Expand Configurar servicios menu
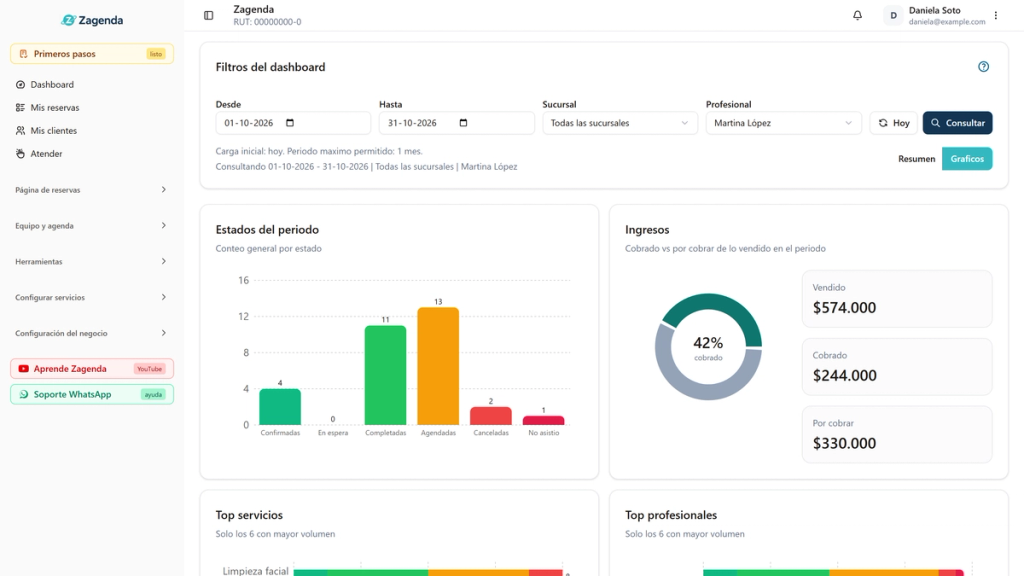1024x576 pixels. tap(91, 297)
